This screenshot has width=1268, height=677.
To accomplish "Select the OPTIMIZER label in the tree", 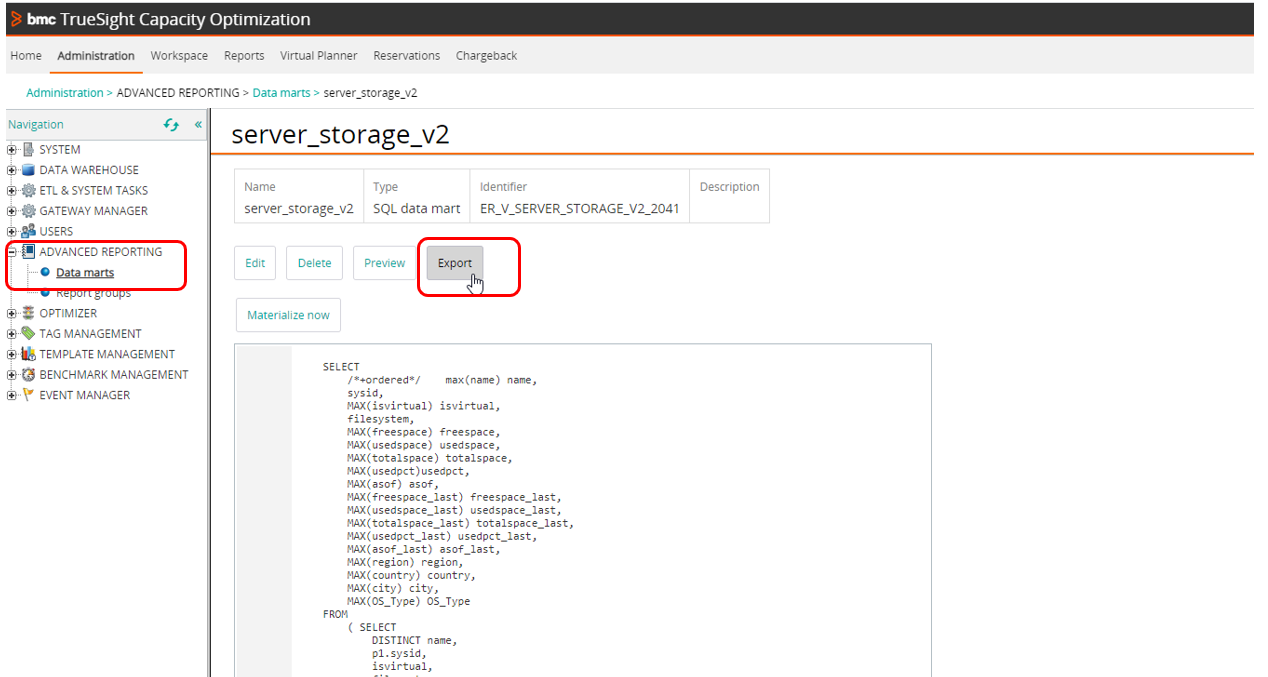I will 68,313.
